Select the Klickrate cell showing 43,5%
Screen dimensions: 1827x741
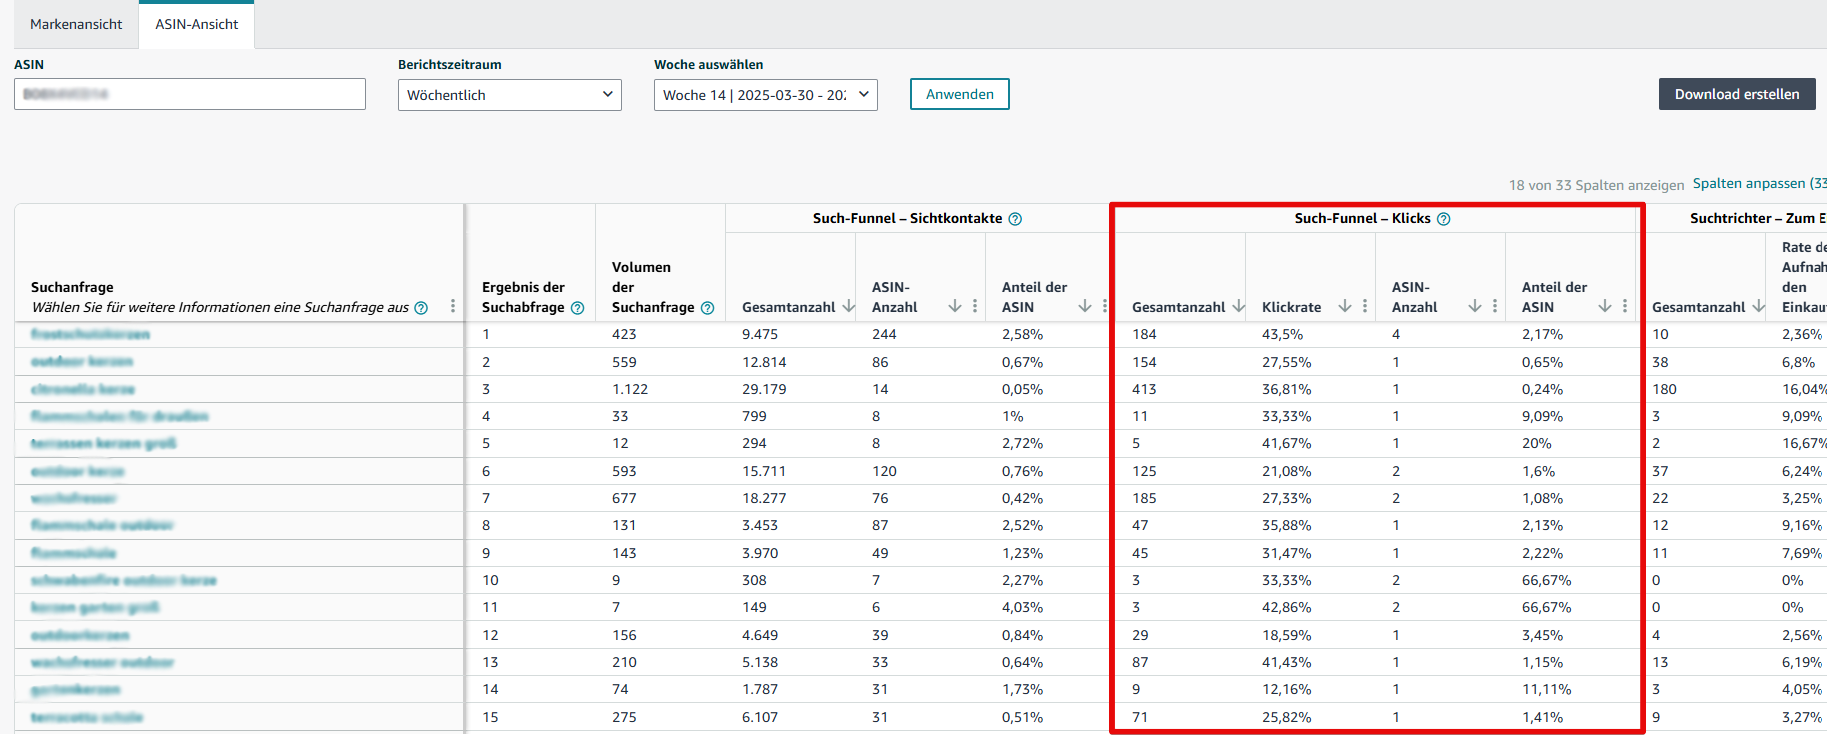tap(1283, 334)
